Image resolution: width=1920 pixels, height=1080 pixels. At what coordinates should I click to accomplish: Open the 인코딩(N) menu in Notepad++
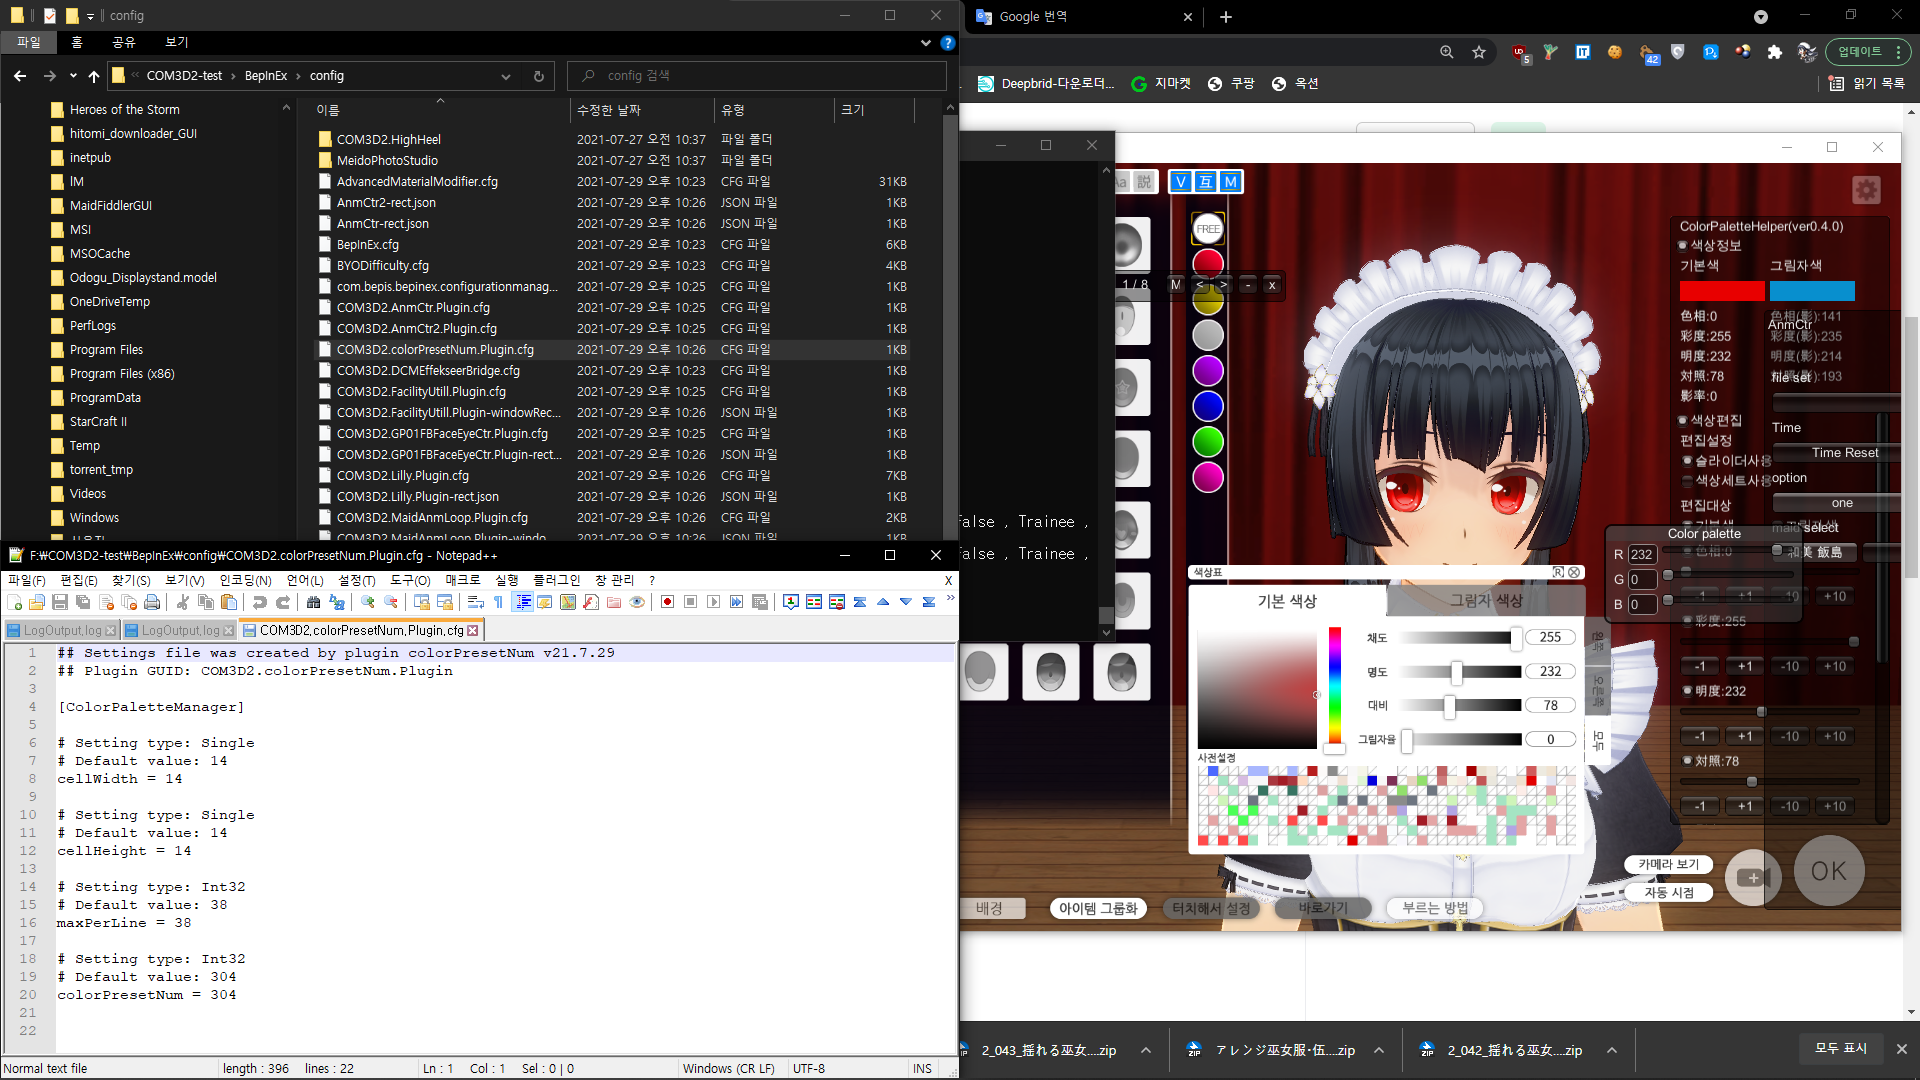245,580
